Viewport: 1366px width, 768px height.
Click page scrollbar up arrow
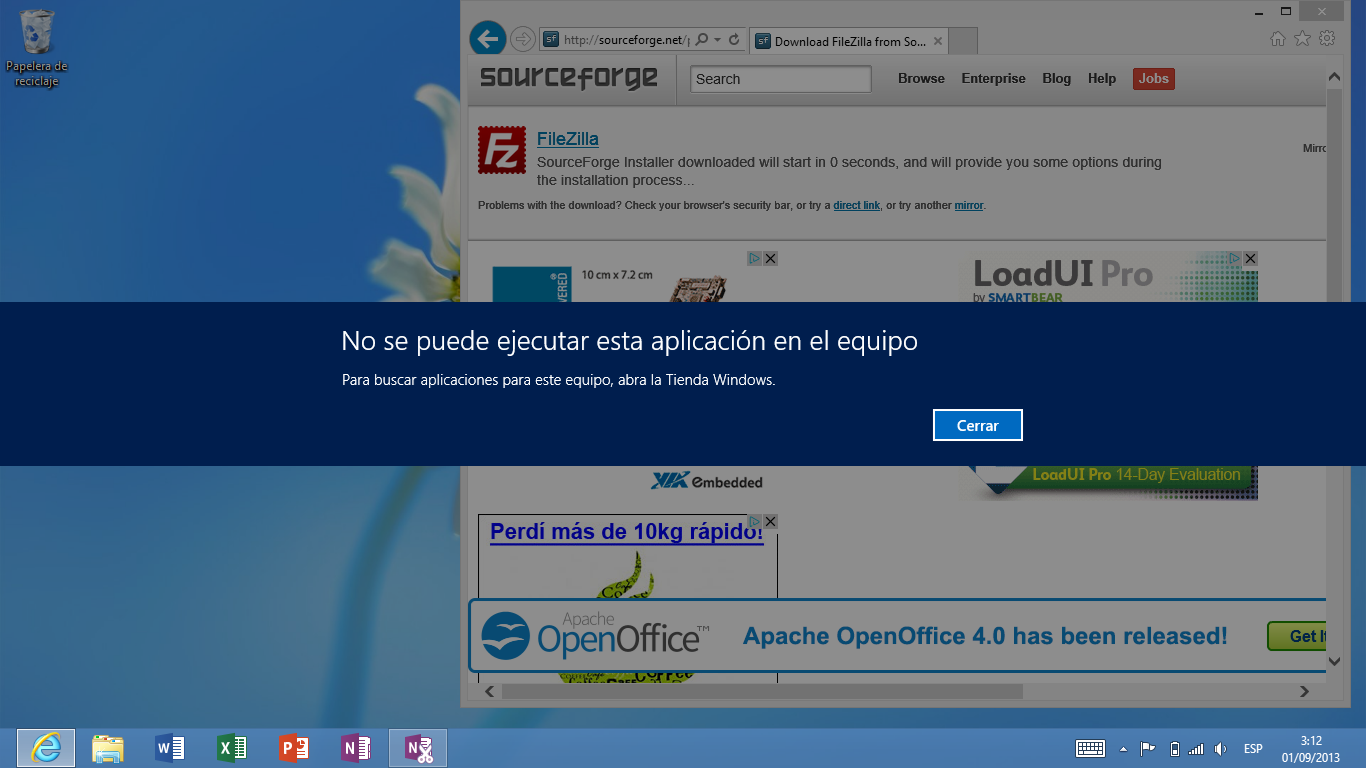[x=1334, y=76]
